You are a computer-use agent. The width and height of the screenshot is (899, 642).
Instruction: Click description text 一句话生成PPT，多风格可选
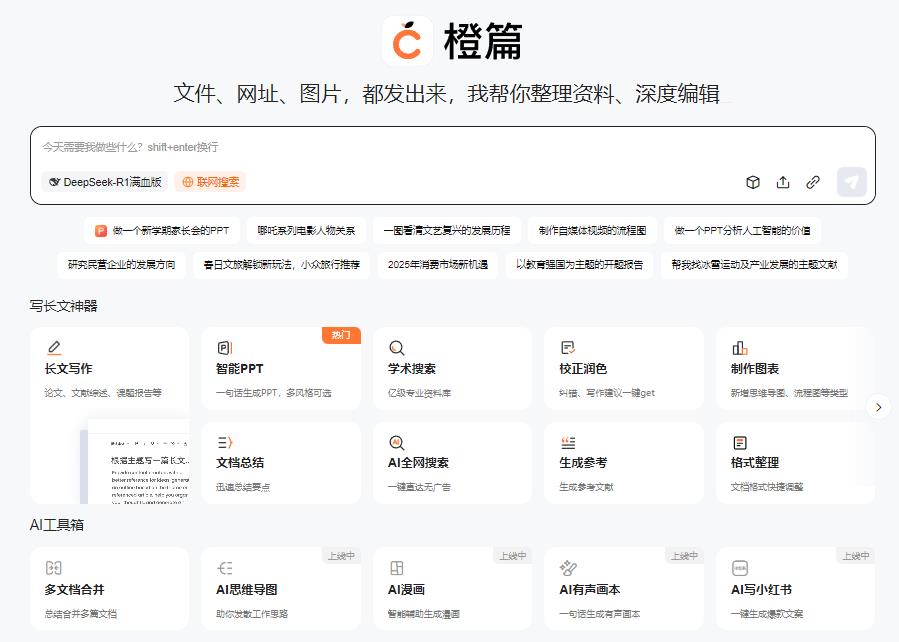pyautogui.click(x=273, y=393)
